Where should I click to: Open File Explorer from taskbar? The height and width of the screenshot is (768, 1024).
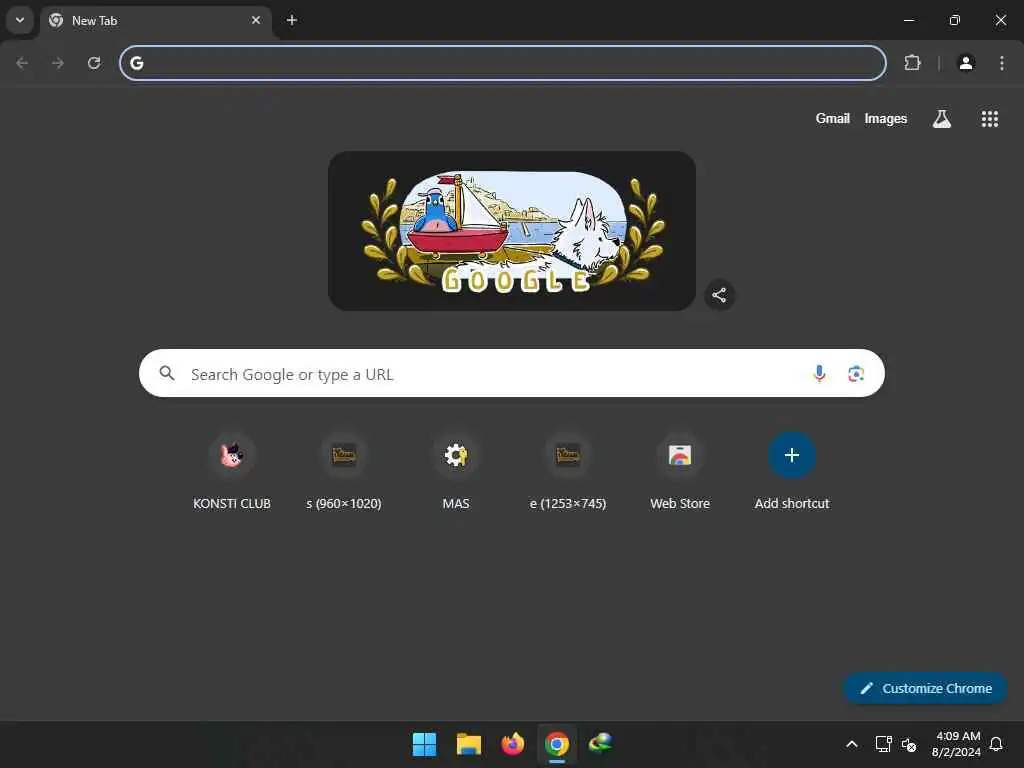(x=469, y=744)
